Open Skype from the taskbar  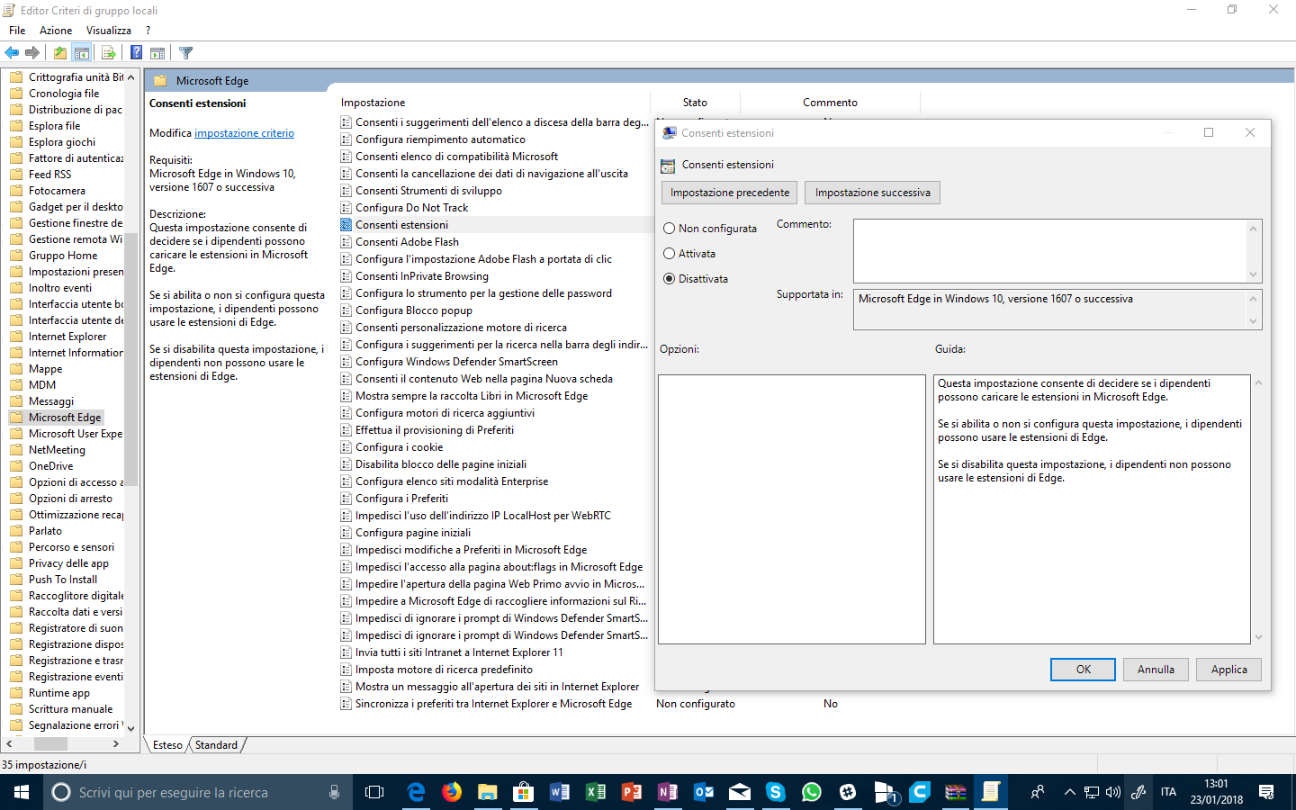click(x=775, y=792)
